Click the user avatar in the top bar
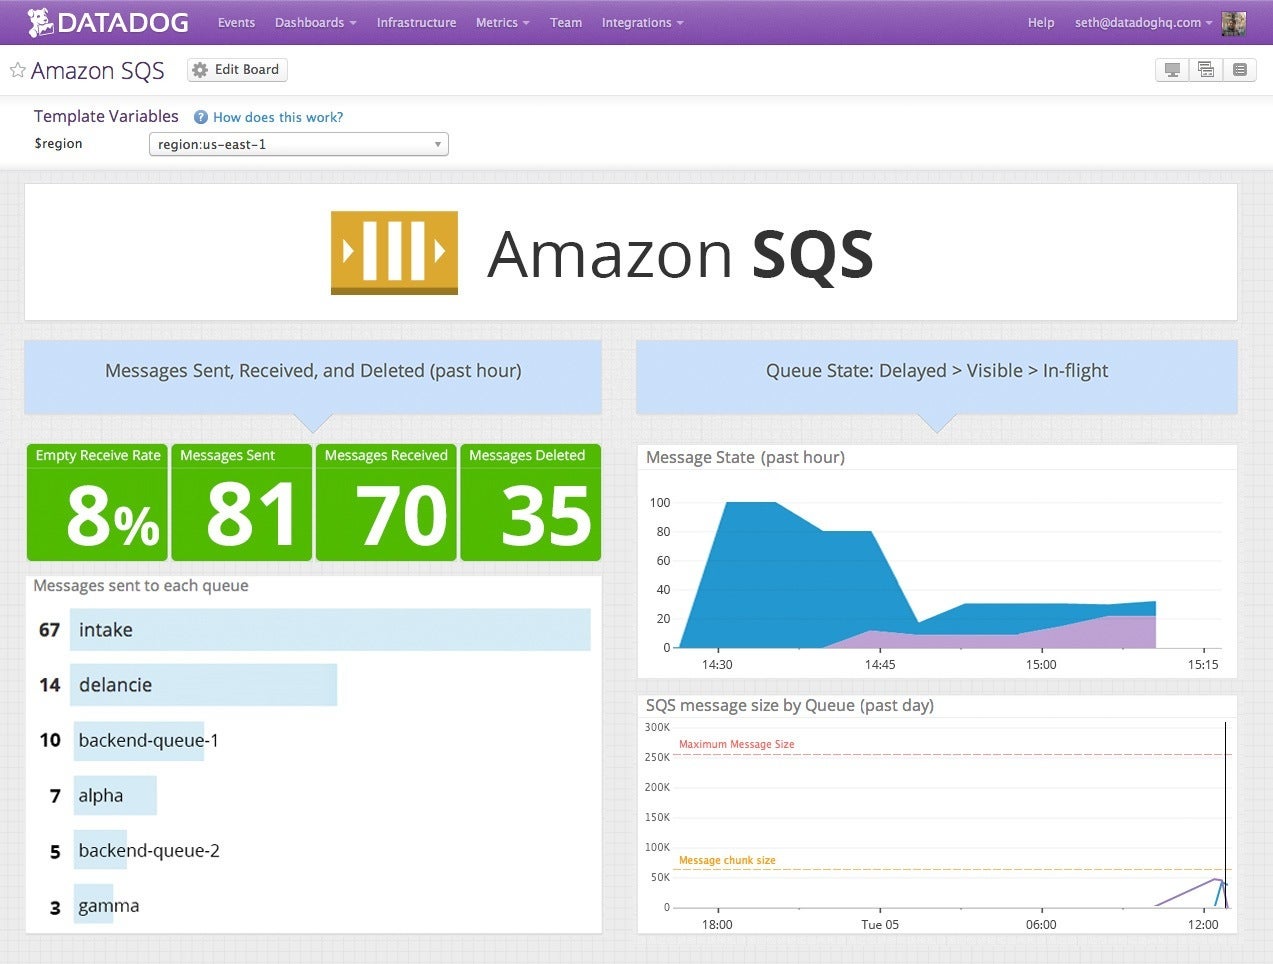 [x=1233, y=22]
